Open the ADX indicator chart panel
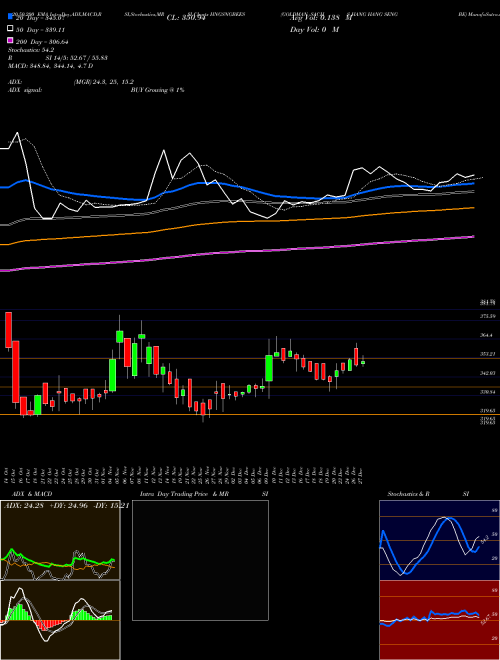The height and width of the screenshot is (660, 500). click(60, 540)
